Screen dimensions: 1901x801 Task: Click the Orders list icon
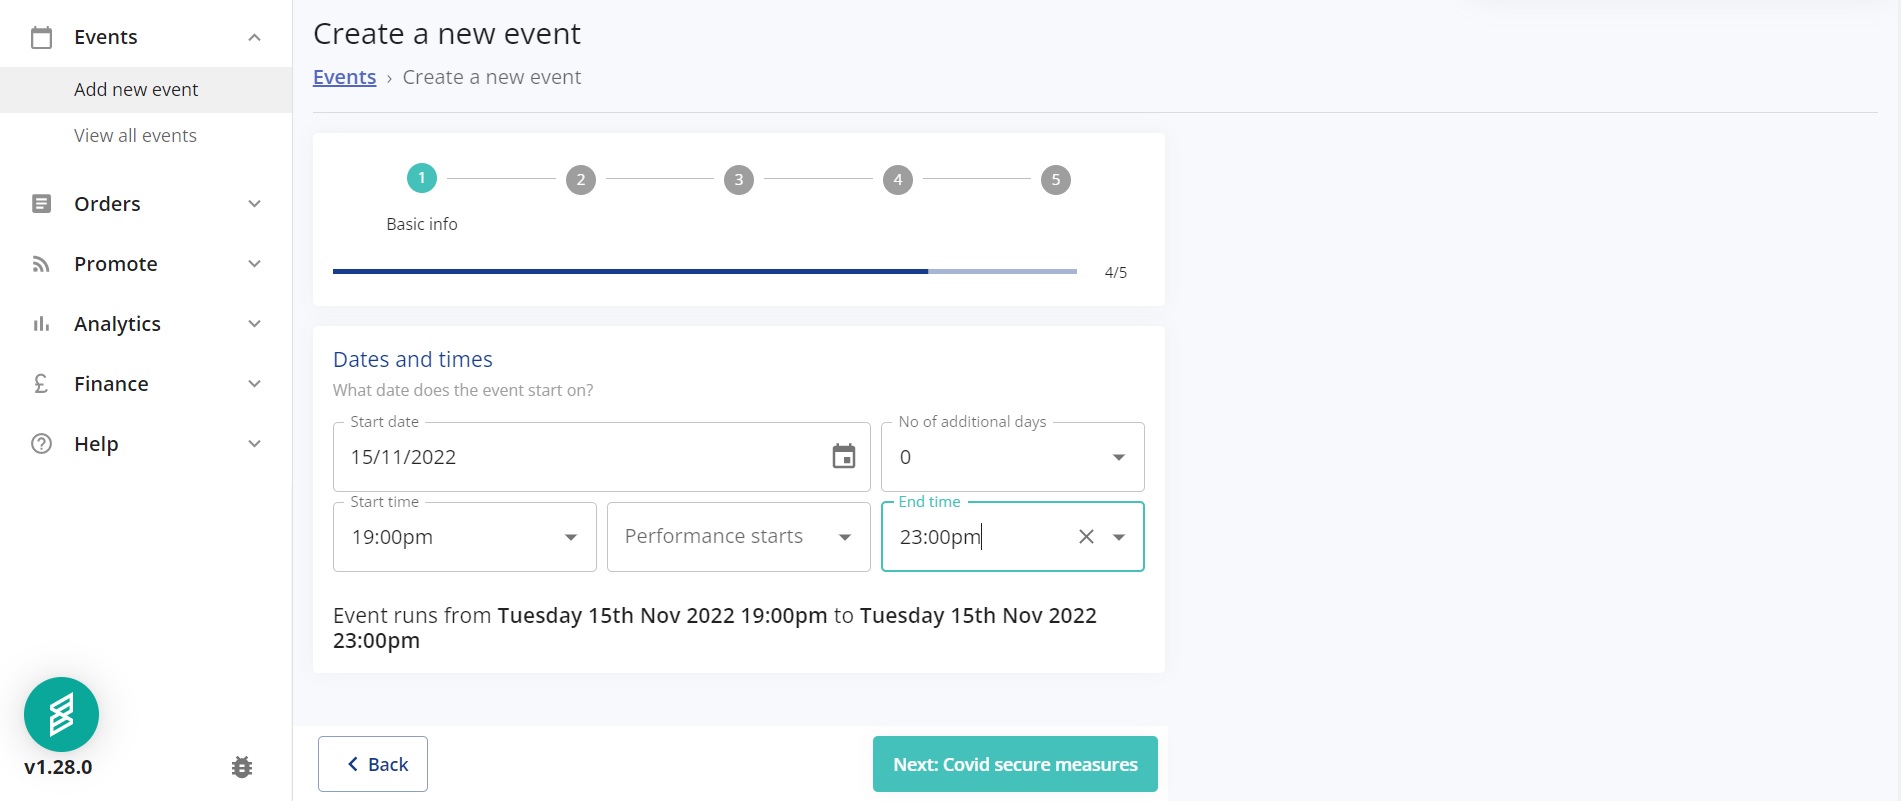(x=41, y=204)
